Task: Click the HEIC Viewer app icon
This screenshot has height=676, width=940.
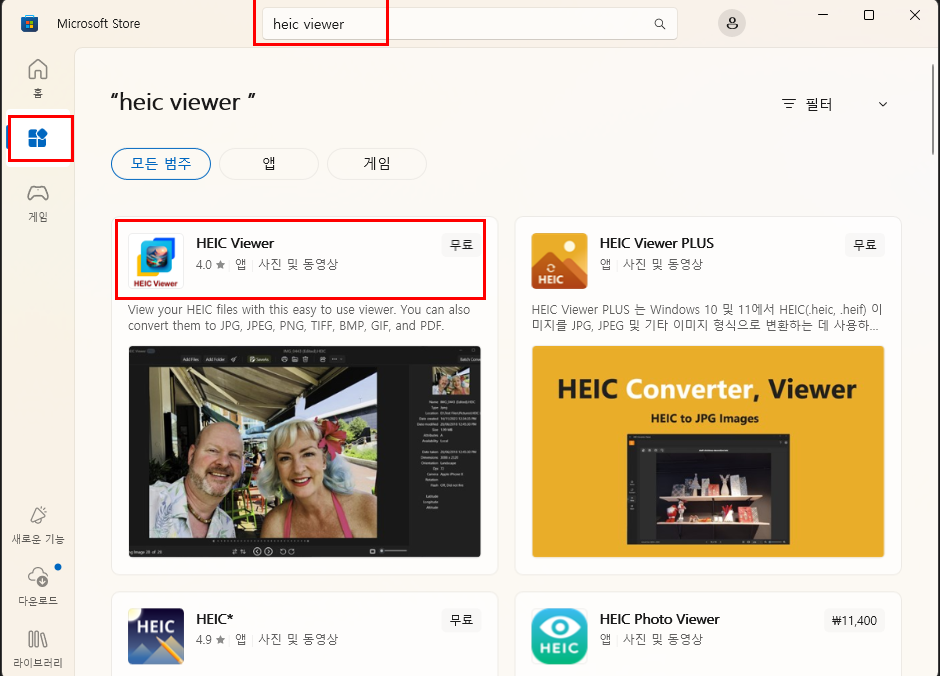Action: tap(156, 261)
